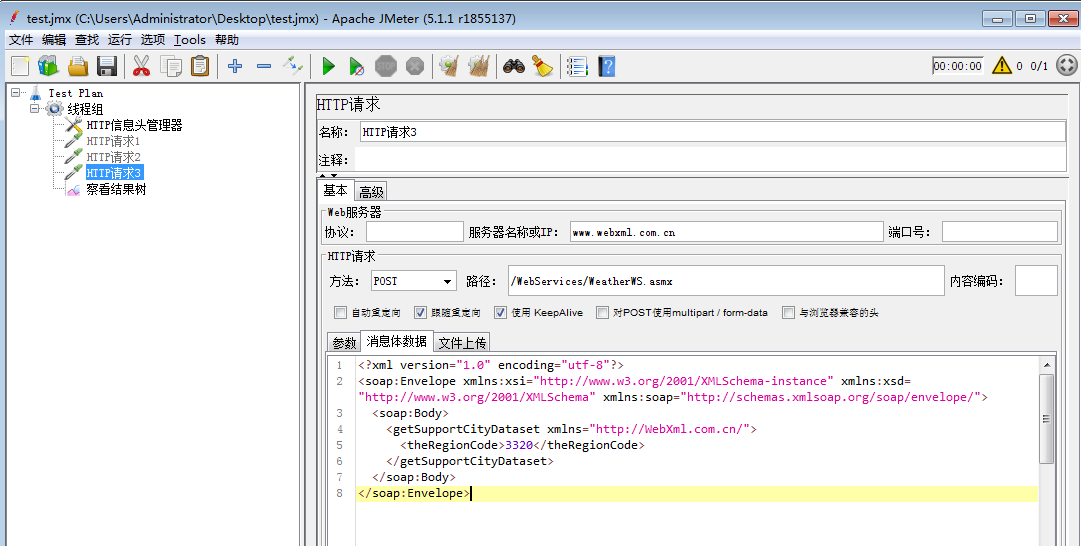Click the running status indicator icon
The image size is (1081, 546).
pyautogui.click(x=1067, y=65)
